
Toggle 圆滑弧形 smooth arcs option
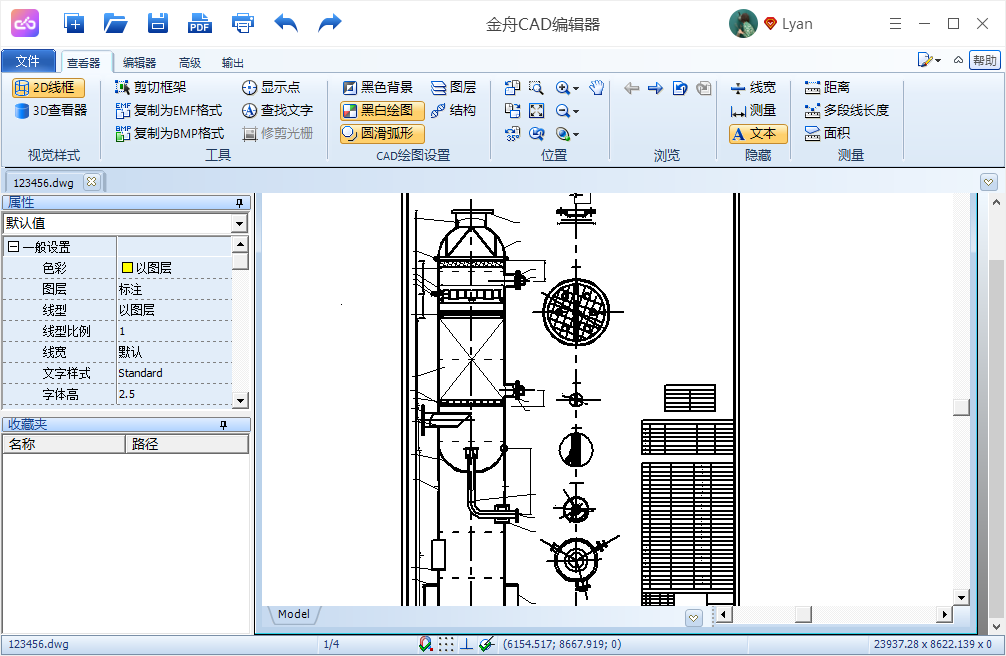pos(381,133)
